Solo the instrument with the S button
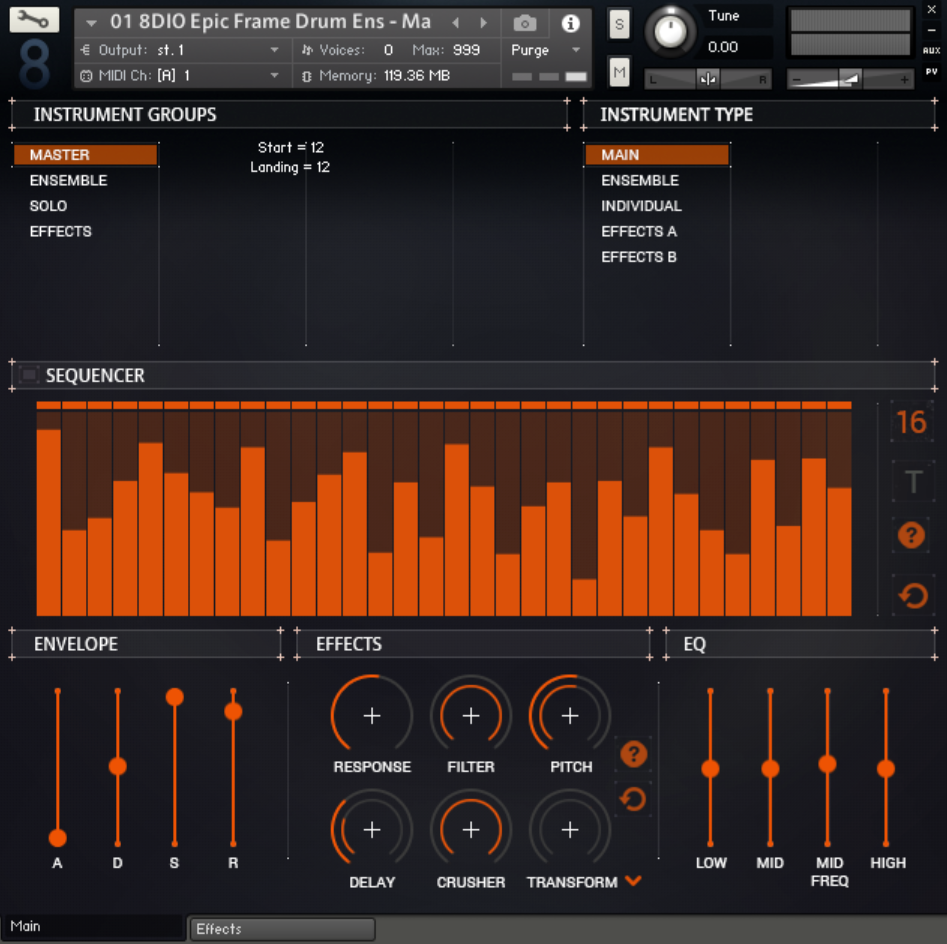 click(619, 25)
